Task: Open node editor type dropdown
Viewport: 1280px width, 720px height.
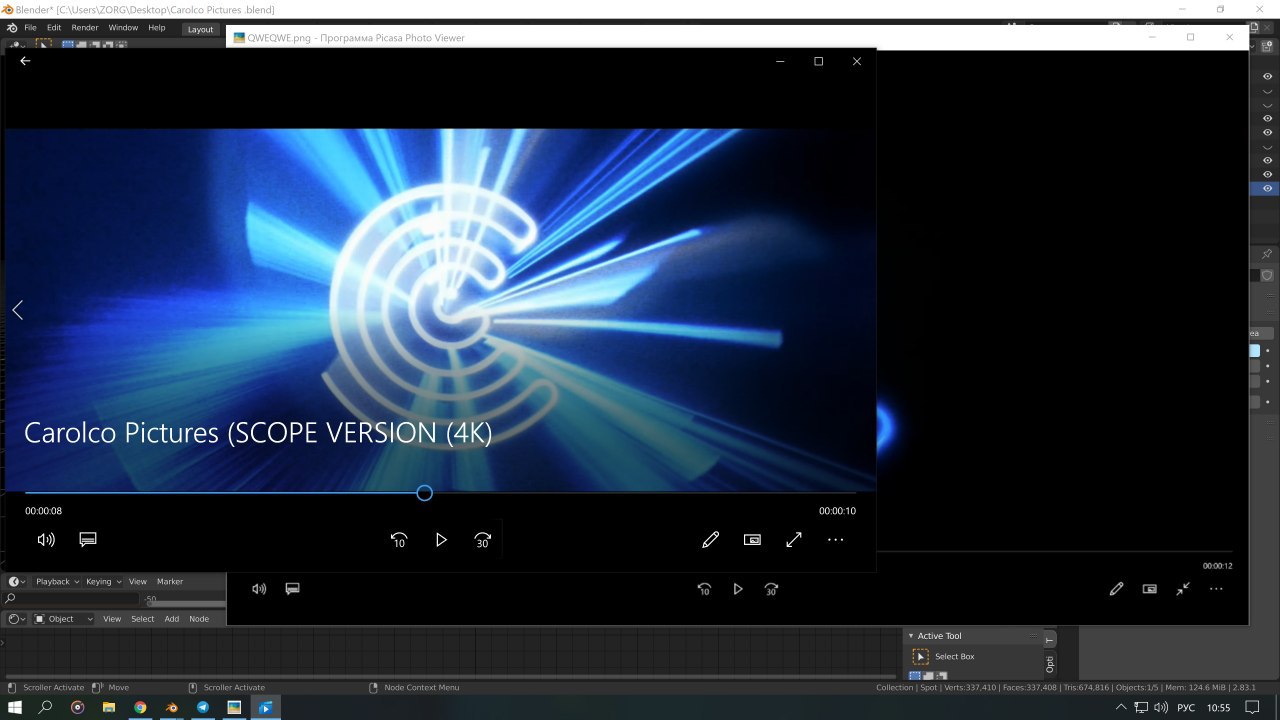Action: pyautogui.click(x=17, y=619)
